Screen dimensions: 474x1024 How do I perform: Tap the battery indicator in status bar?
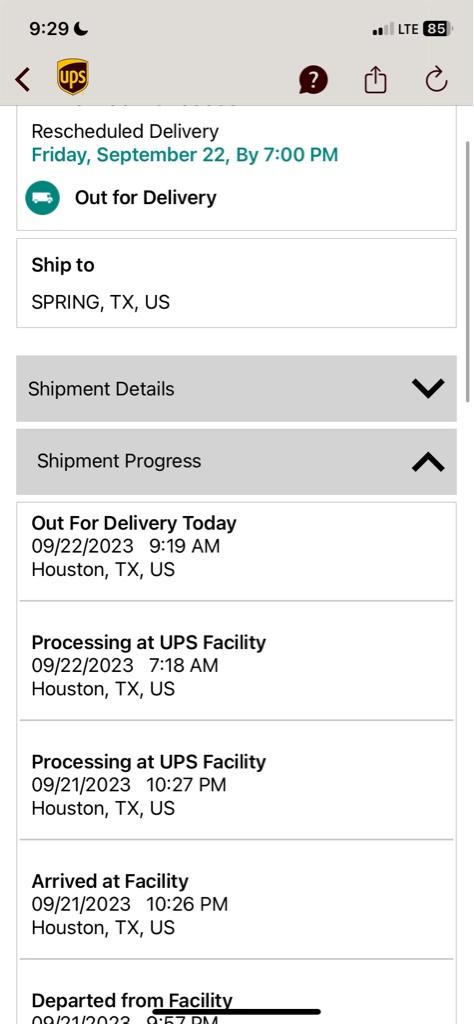click(x=436, y=29)
